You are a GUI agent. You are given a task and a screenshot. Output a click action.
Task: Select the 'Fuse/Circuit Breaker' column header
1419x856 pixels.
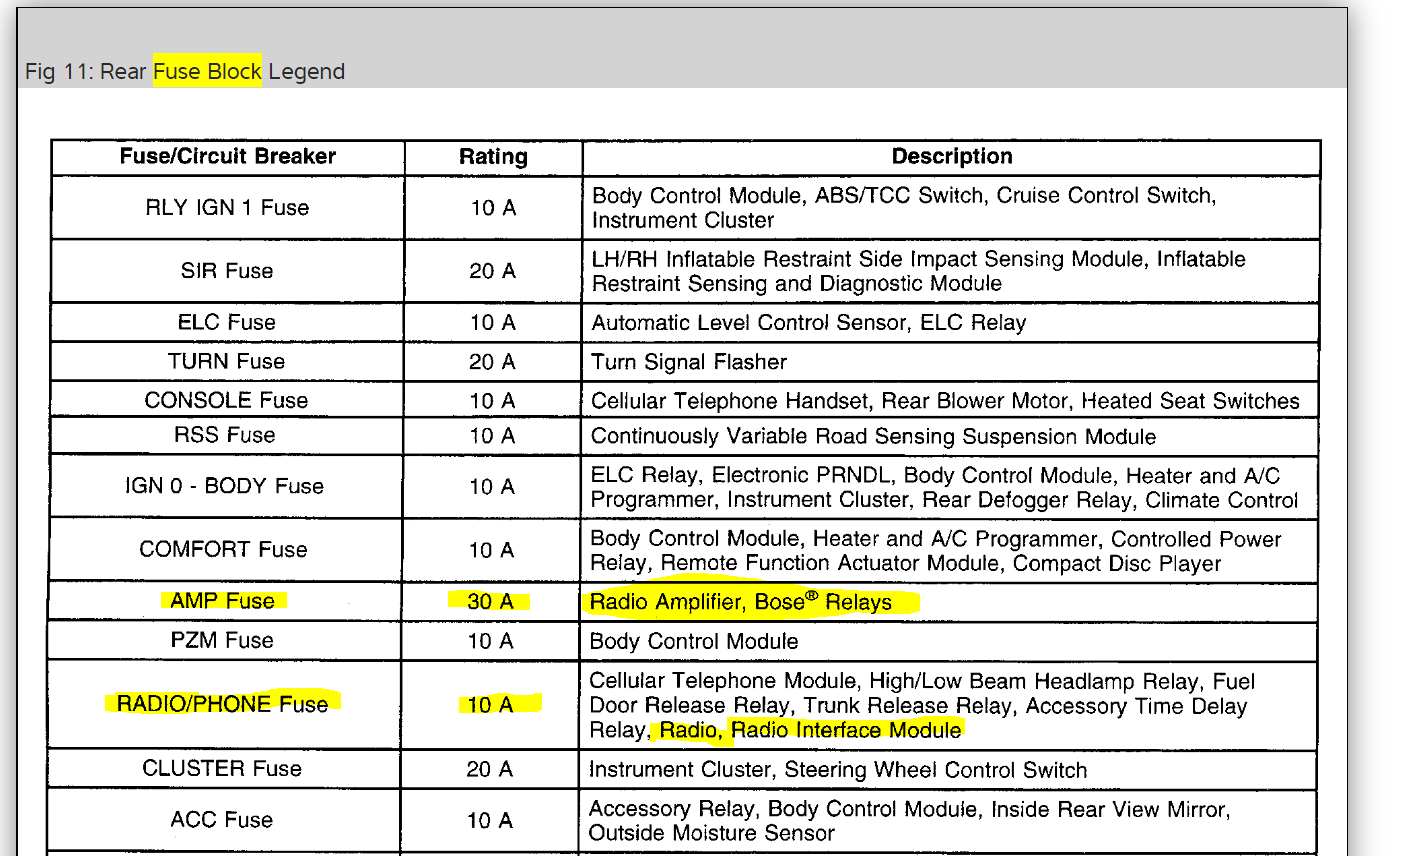coord(228,156)
